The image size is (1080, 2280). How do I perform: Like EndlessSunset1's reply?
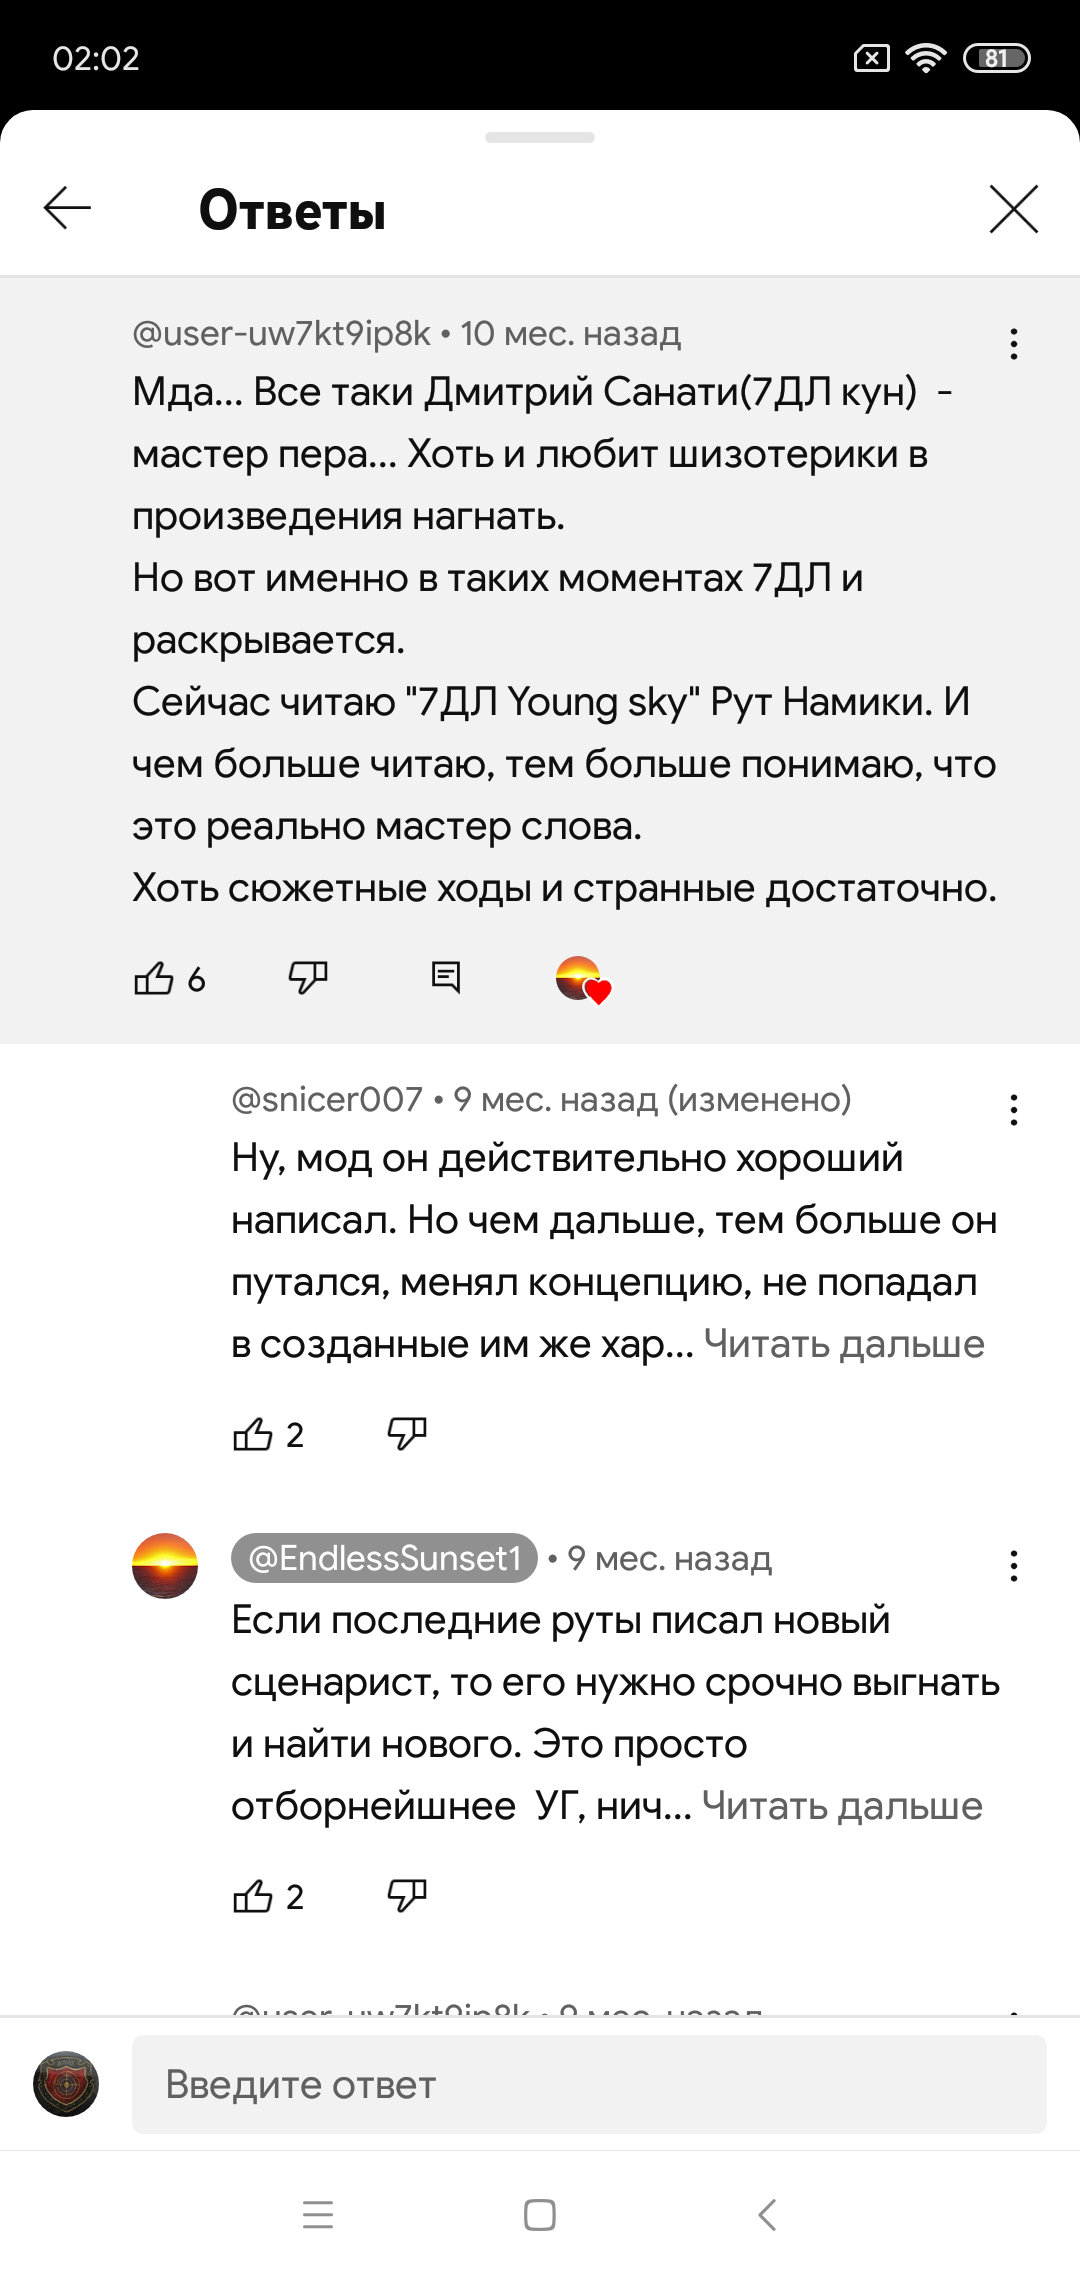click(253, 1897)
